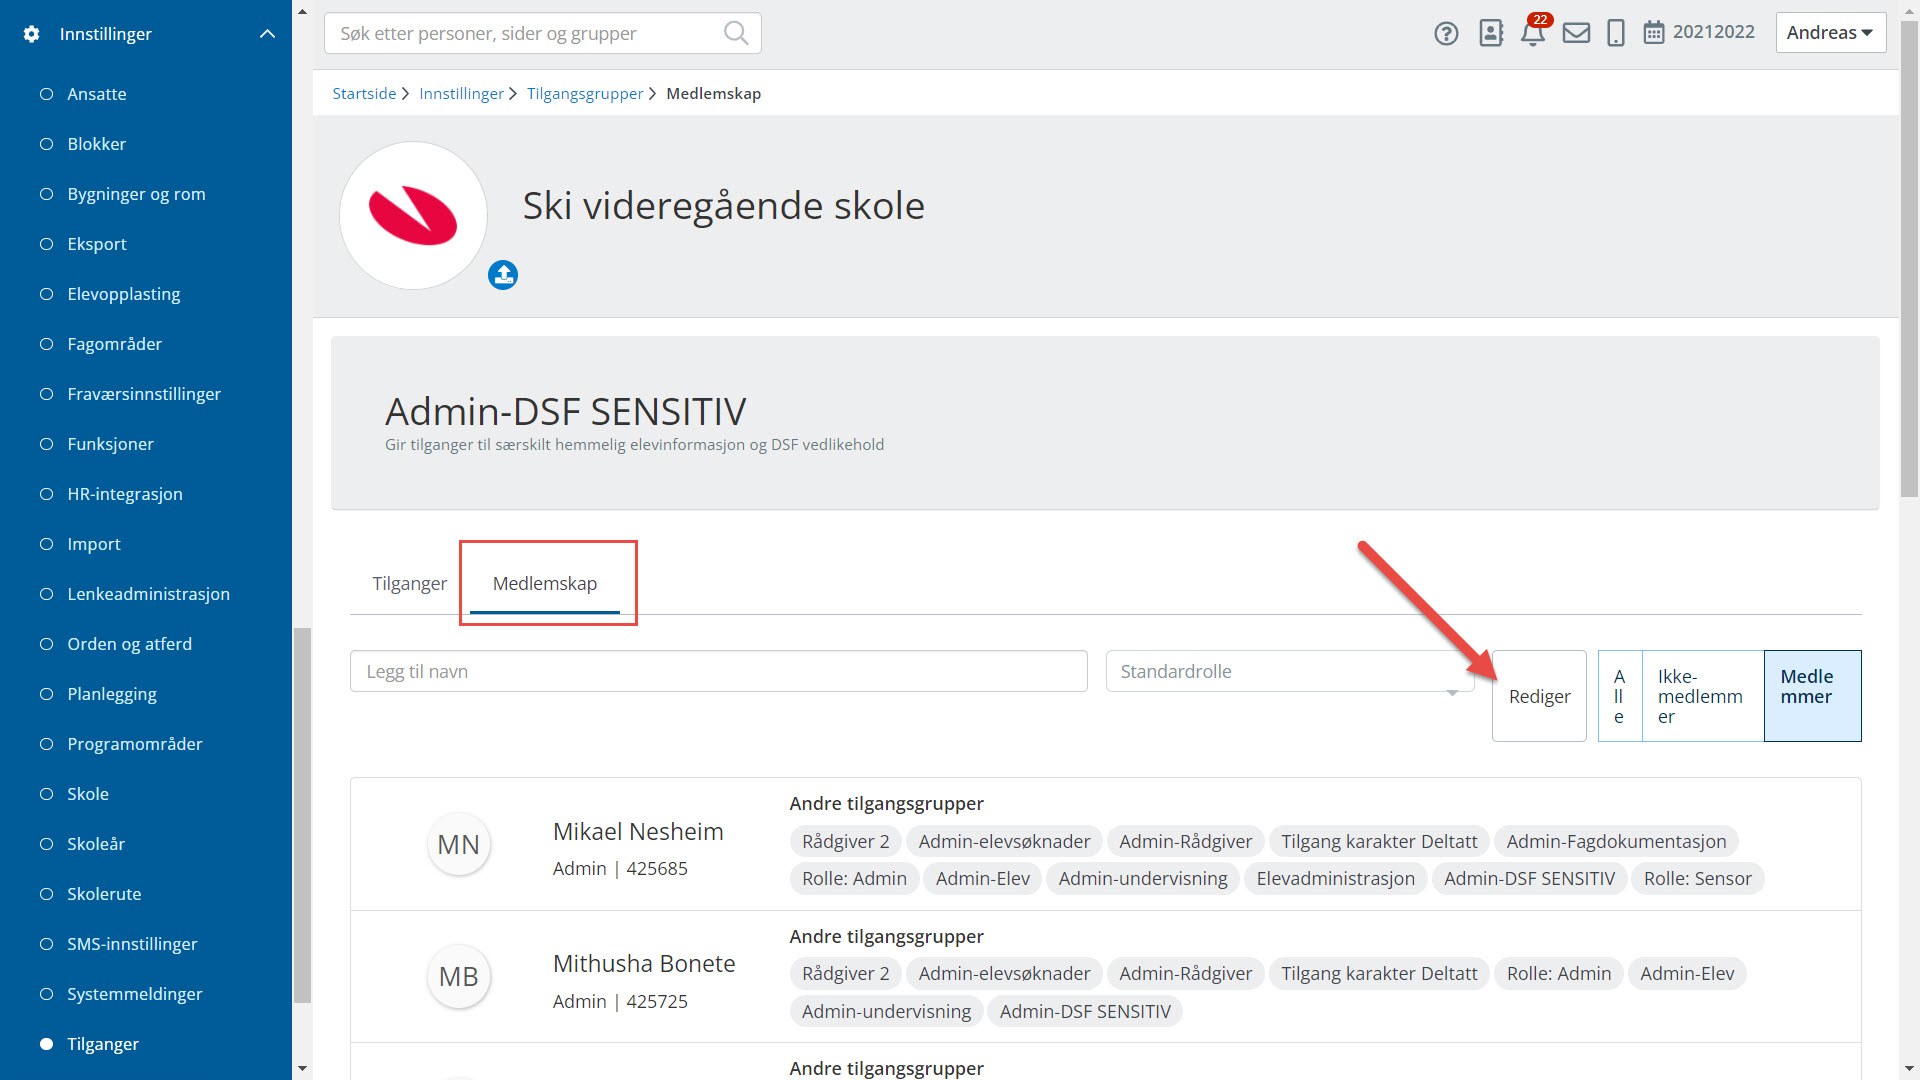Viewport: 1920px width, 1080px height.
Task: Open HR-integrasjon in sidebar
Action: coord(125,494)
